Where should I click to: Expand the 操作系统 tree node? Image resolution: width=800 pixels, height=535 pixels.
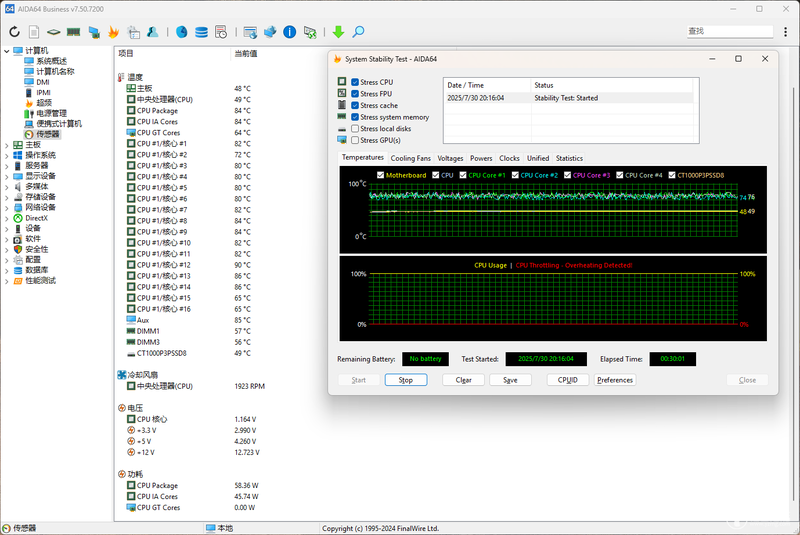pyautogui.click(x=7, y=155)
